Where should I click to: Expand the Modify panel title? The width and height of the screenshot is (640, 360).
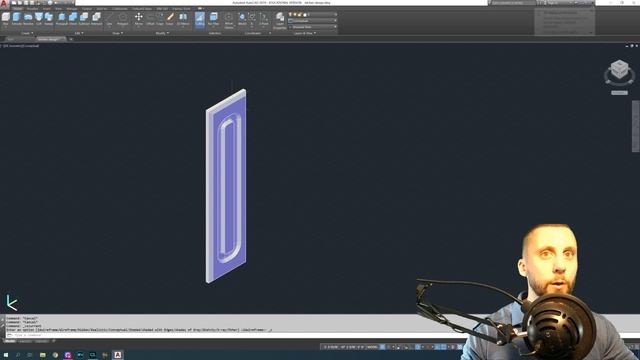(162, 33)
